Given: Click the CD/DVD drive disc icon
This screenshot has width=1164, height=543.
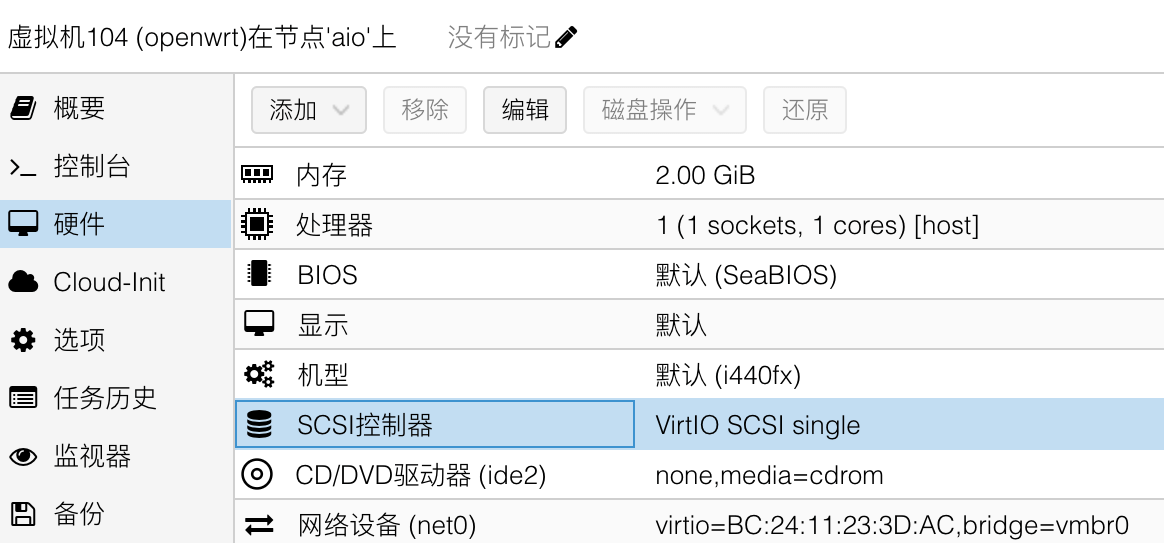Looking at the screenshot, I should coord(257,475).
